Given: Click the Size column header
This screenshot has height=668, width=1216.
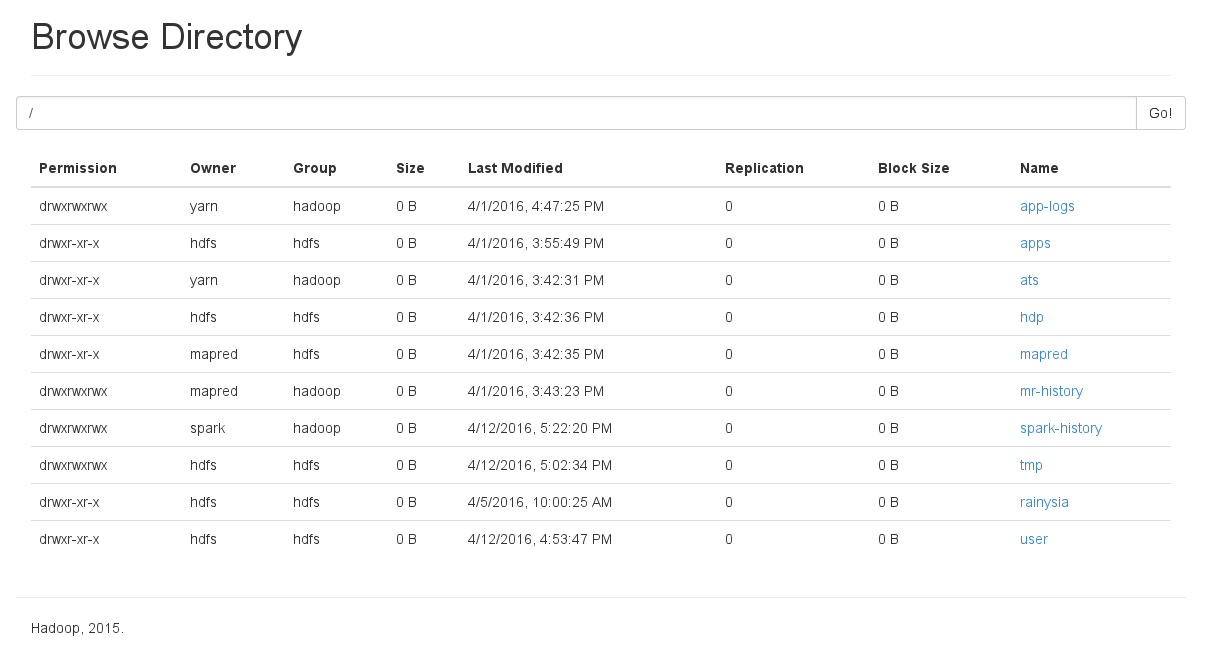Looking at the screenshot, I should point(410,168).
